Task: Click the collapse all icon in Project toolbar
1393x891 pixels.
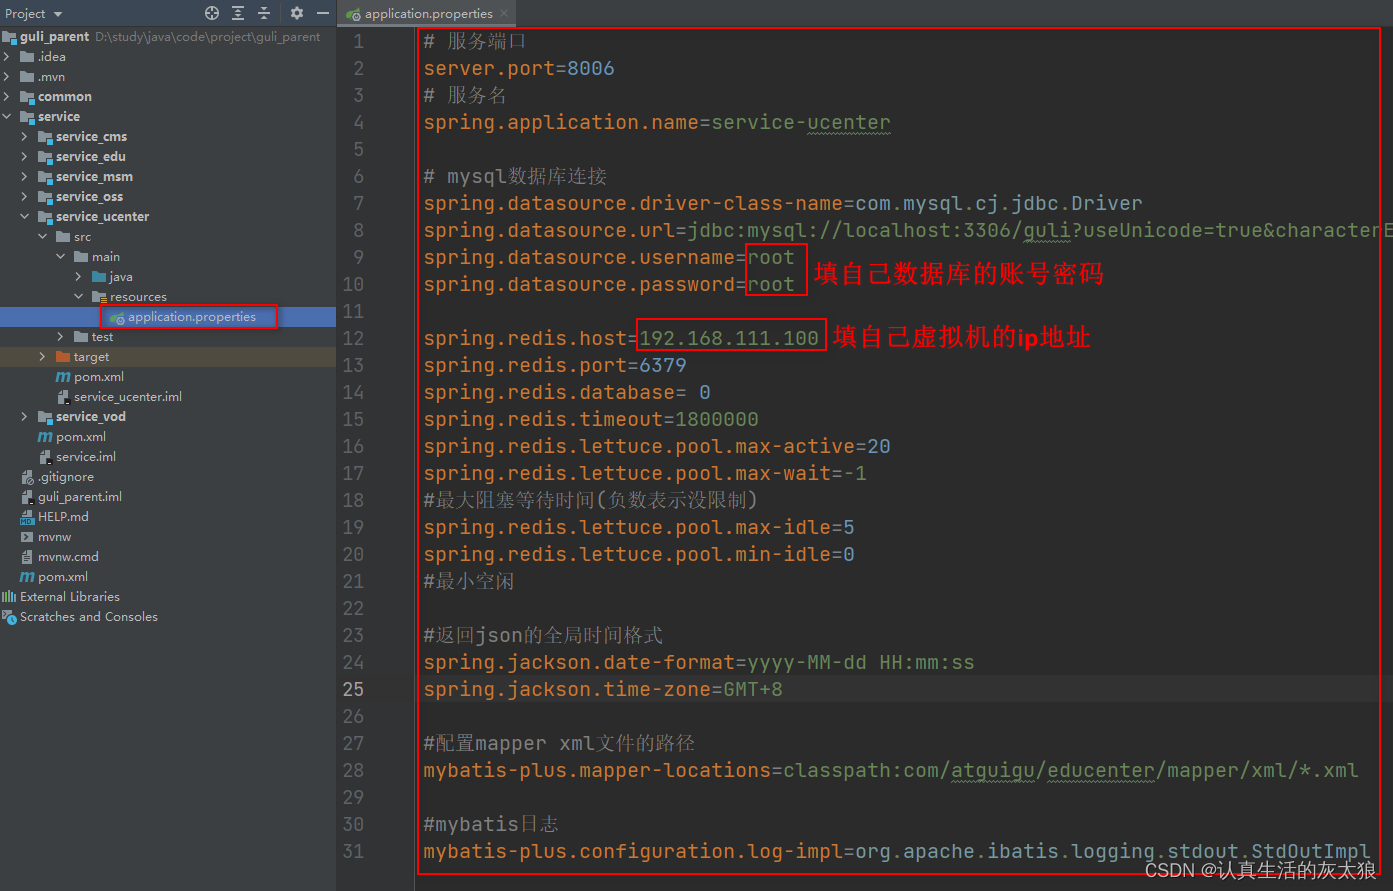Action: pyautogui.click(x=264, y=13)
